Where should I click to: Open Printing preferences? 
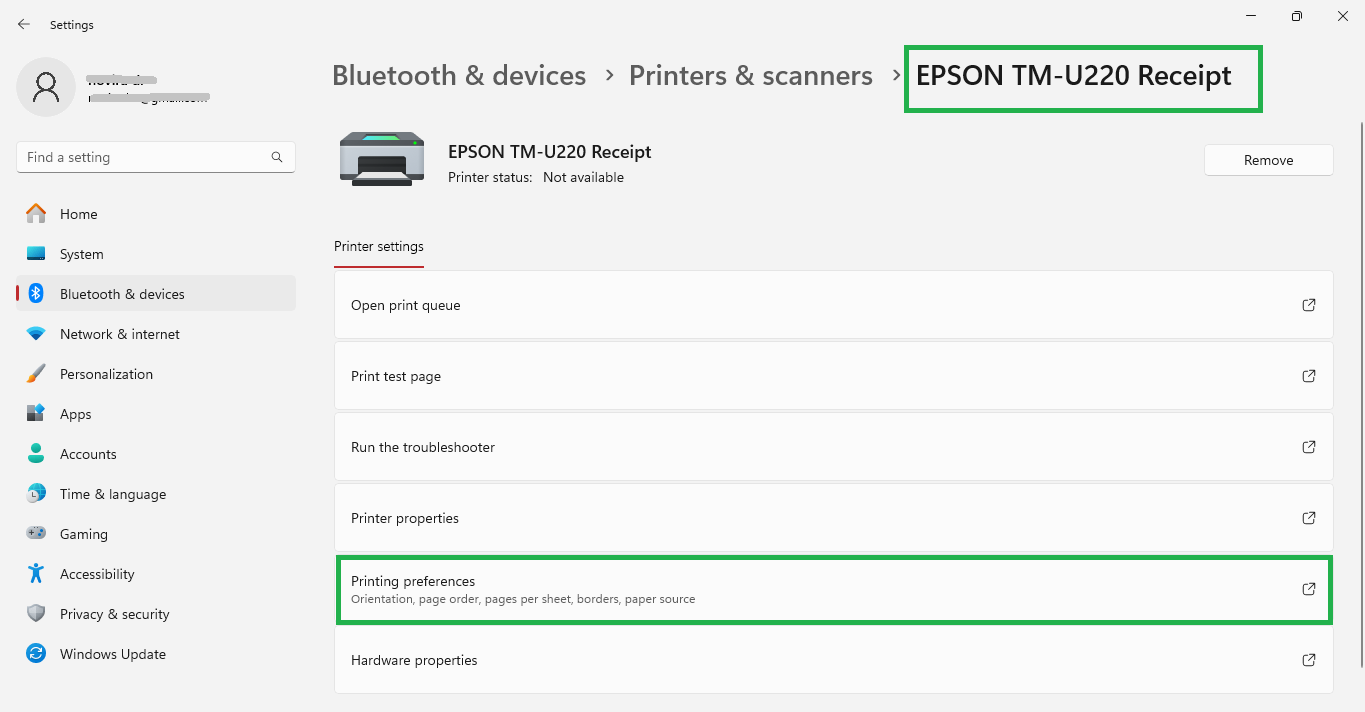coord(834,590)
